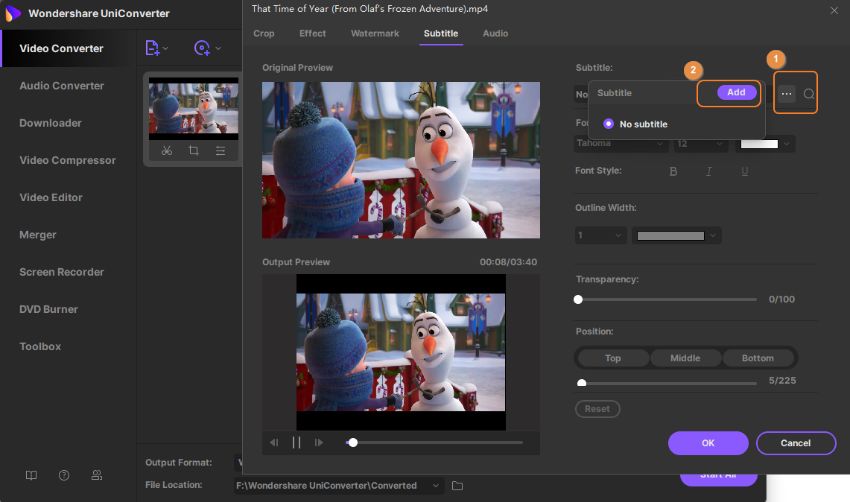Click the Load DVD disc icon
This screenshot has height=502, width=850.
(x=202, y=48)
